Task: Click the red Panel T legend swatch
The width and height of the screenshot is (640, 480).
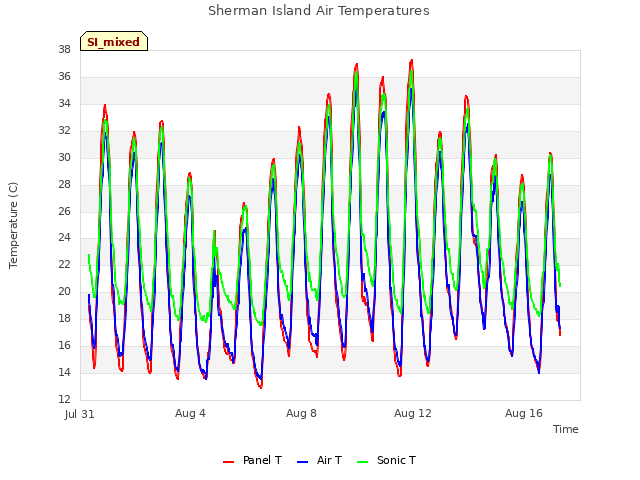Action: (x=229, y=462)
